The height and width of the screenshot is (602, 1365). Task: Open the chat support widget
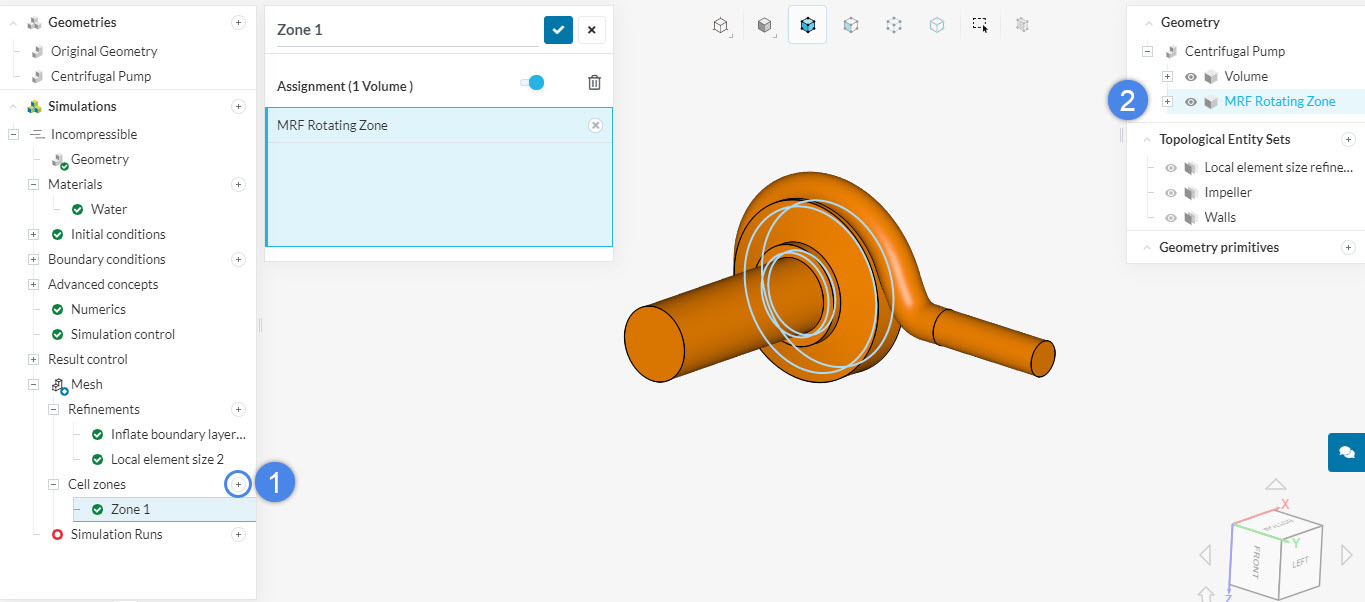[1346, 452]
